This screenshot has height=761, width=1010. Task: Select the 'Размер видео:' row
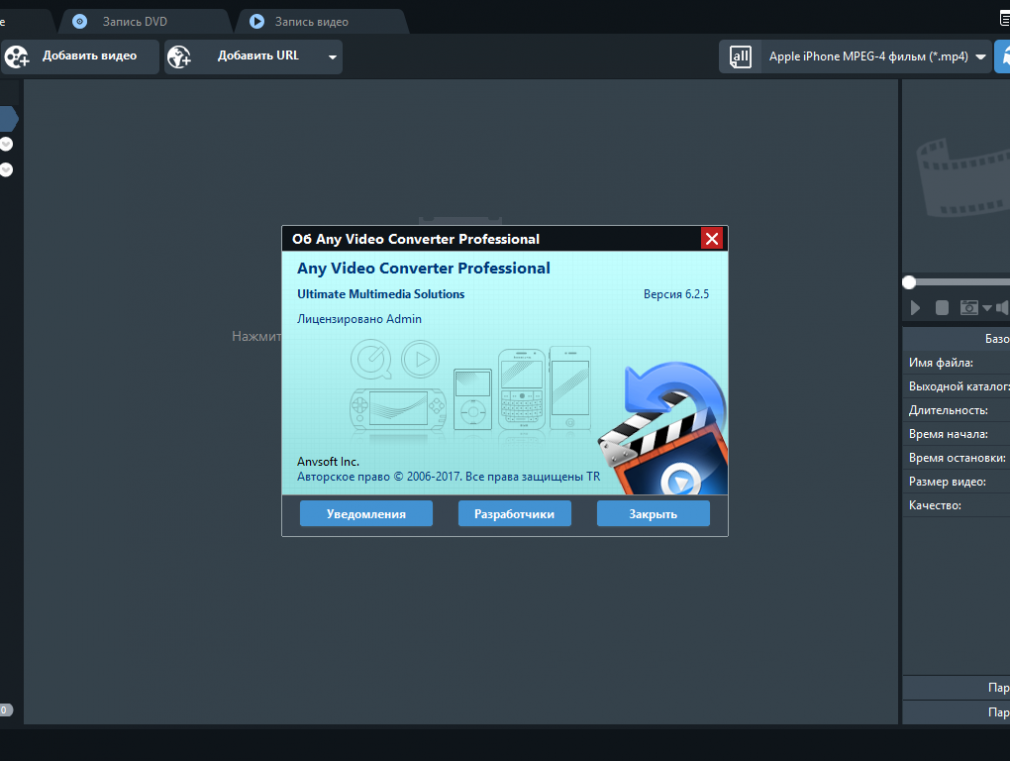click(956, 482)
